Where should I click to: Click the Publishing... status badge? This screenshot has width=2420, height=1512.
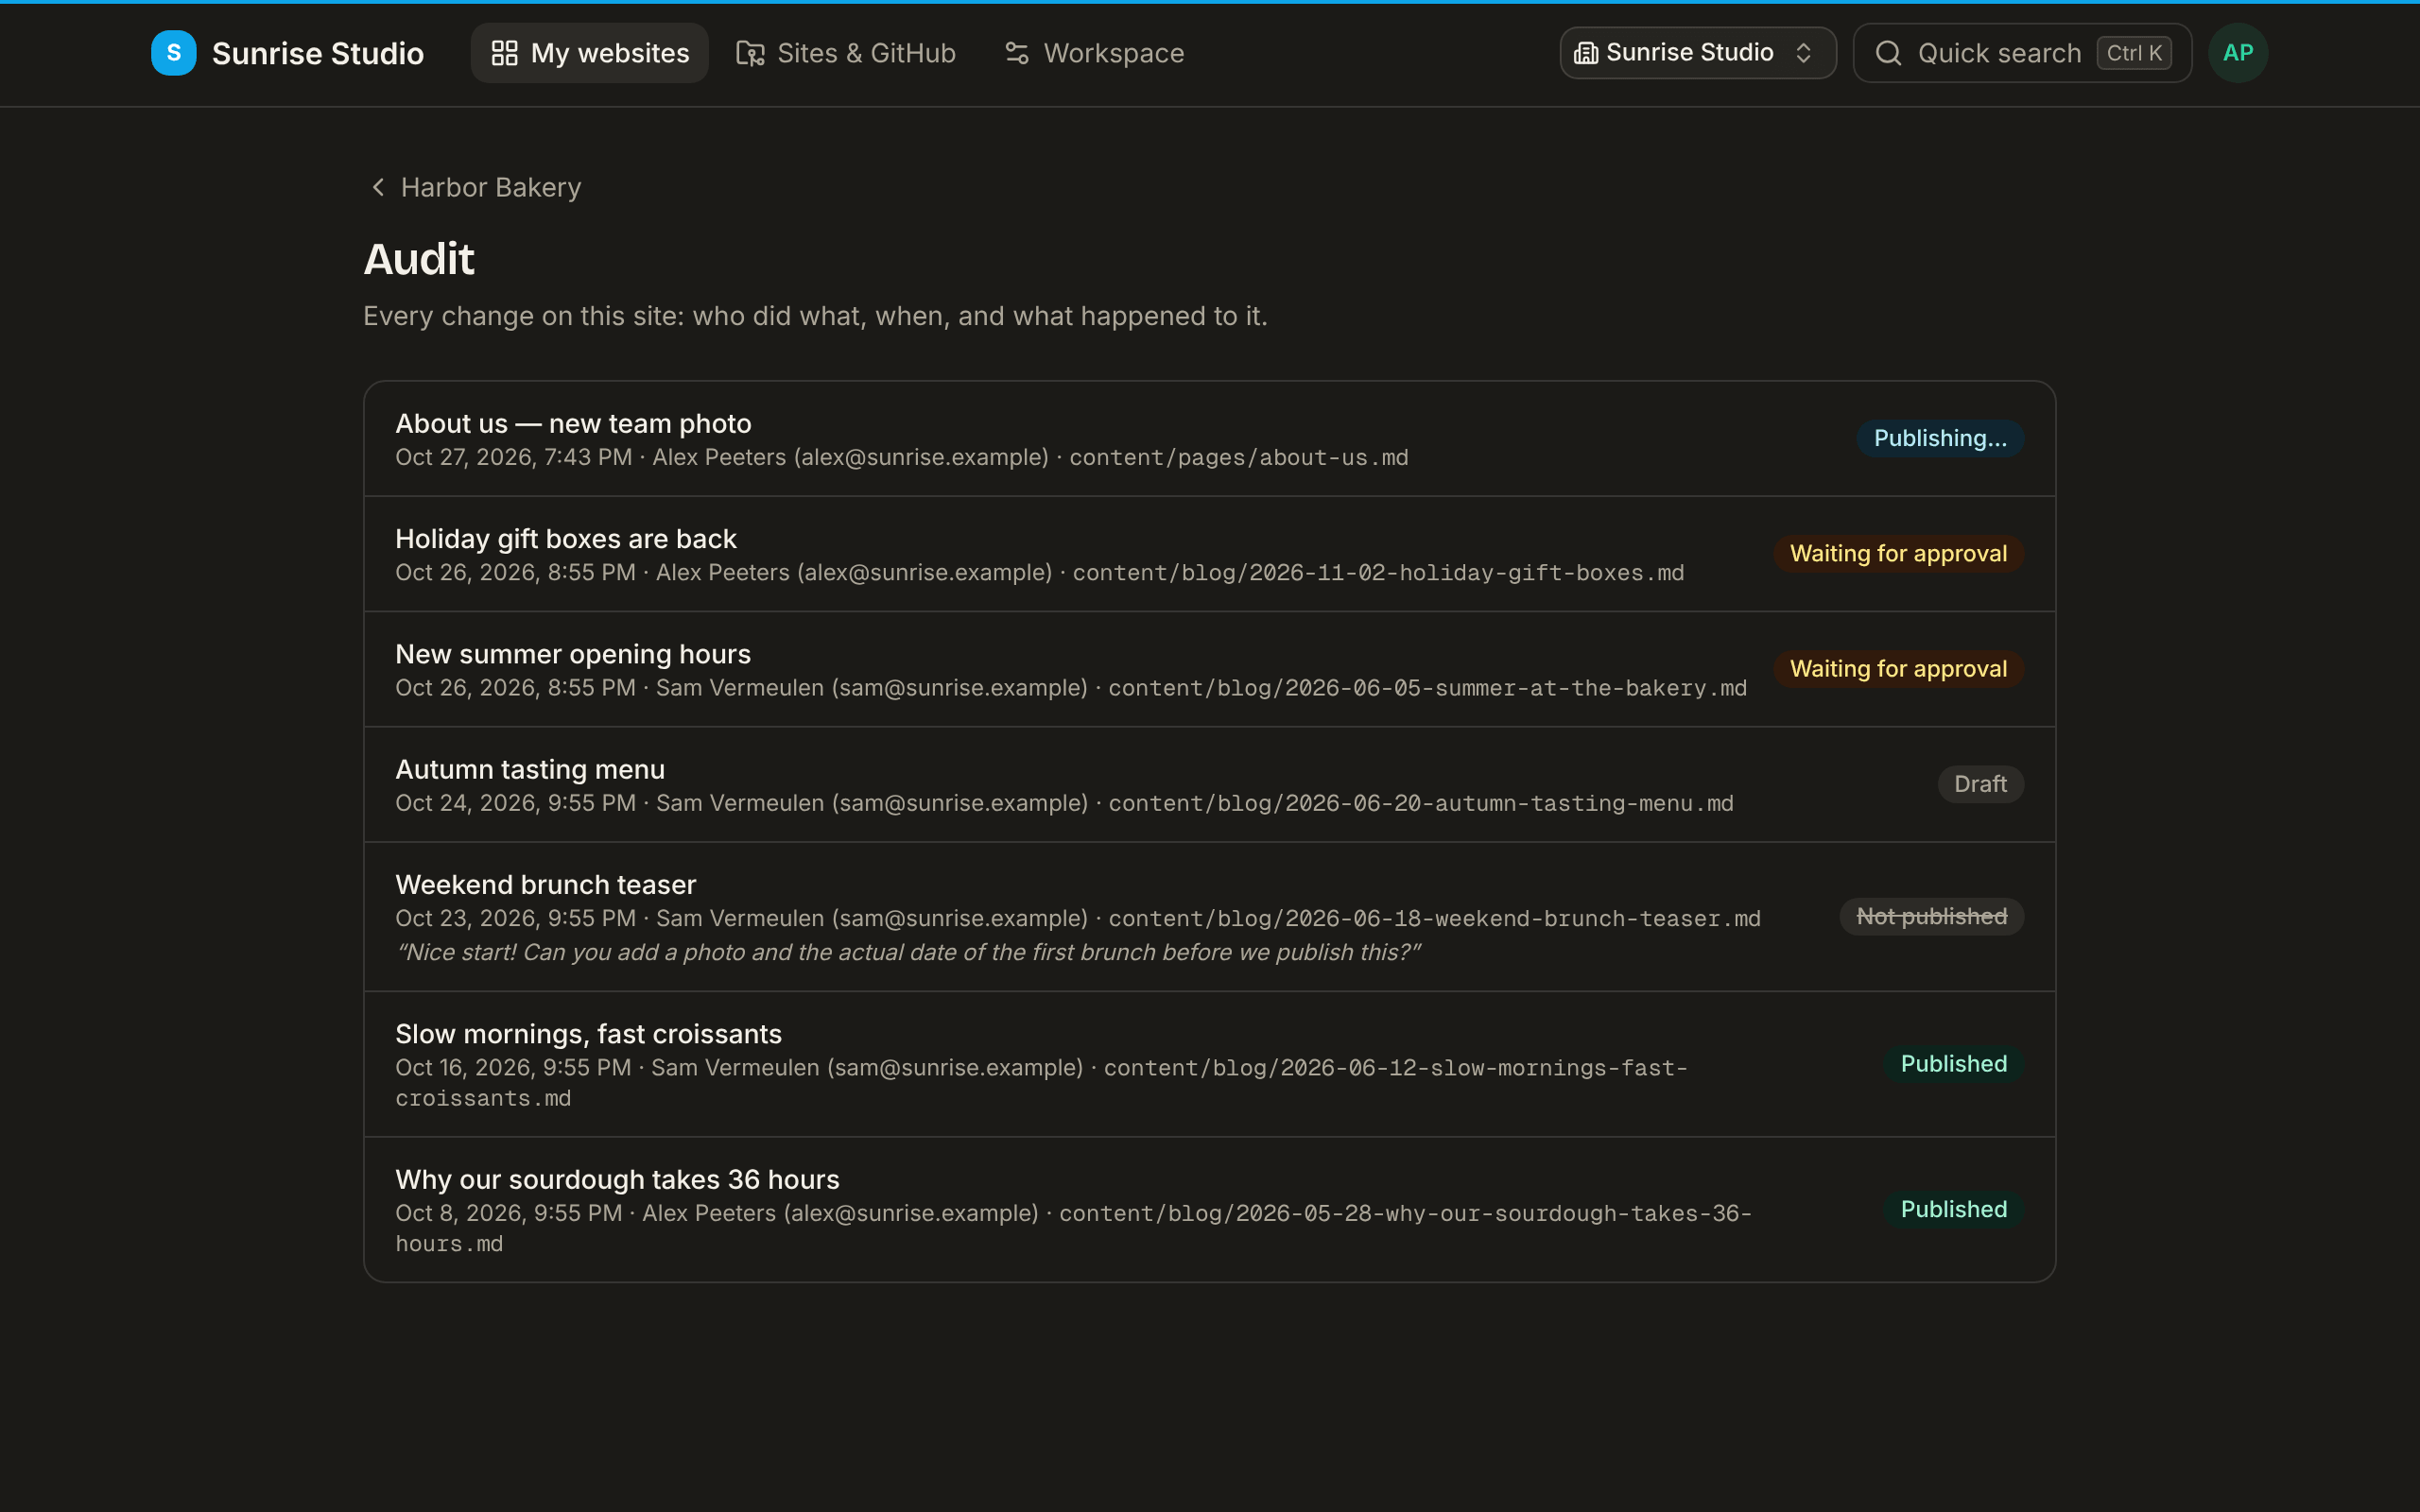coord(1940,438)
